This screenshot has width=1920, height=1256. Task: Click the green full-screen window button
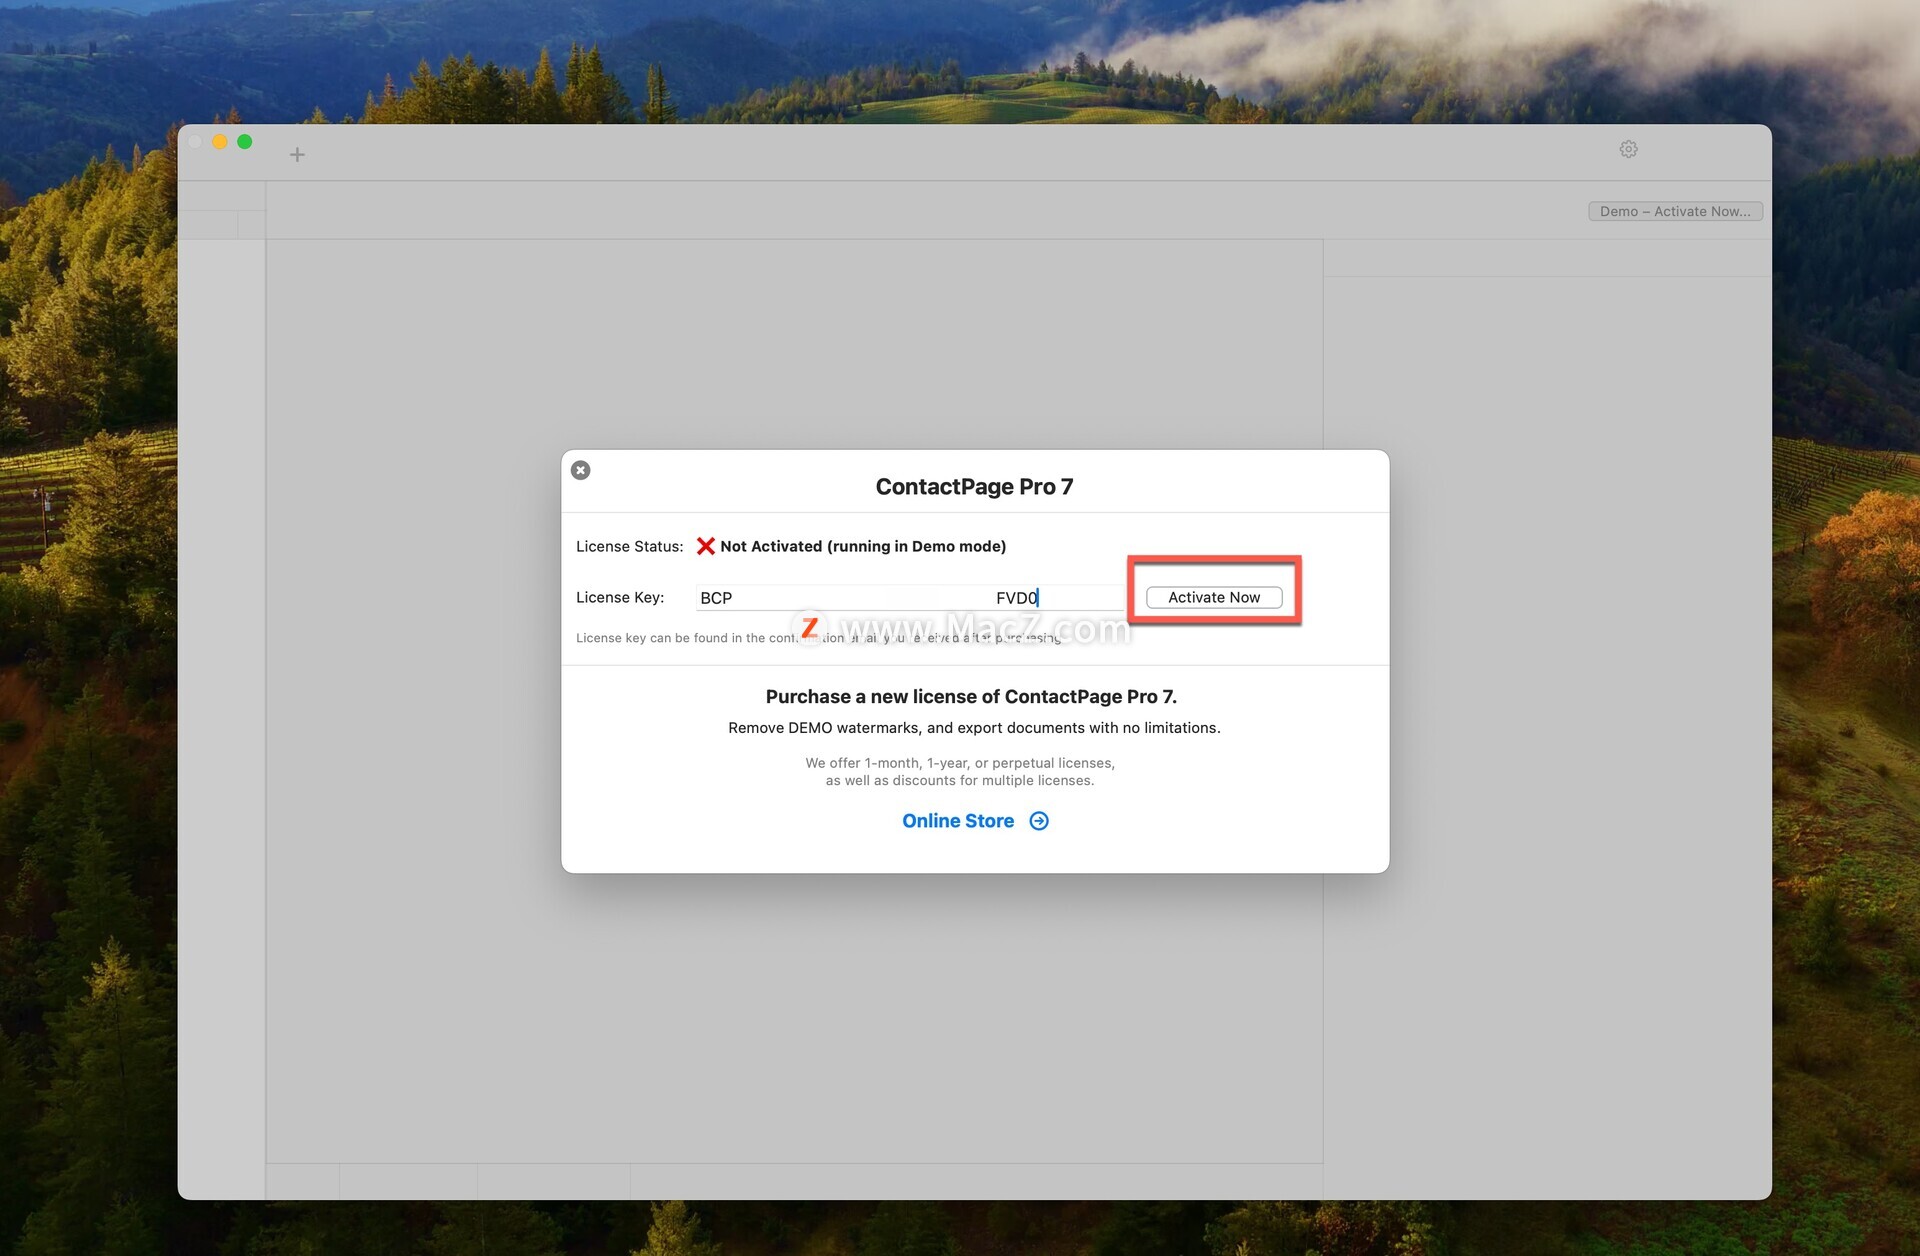(x=245, y=142)
